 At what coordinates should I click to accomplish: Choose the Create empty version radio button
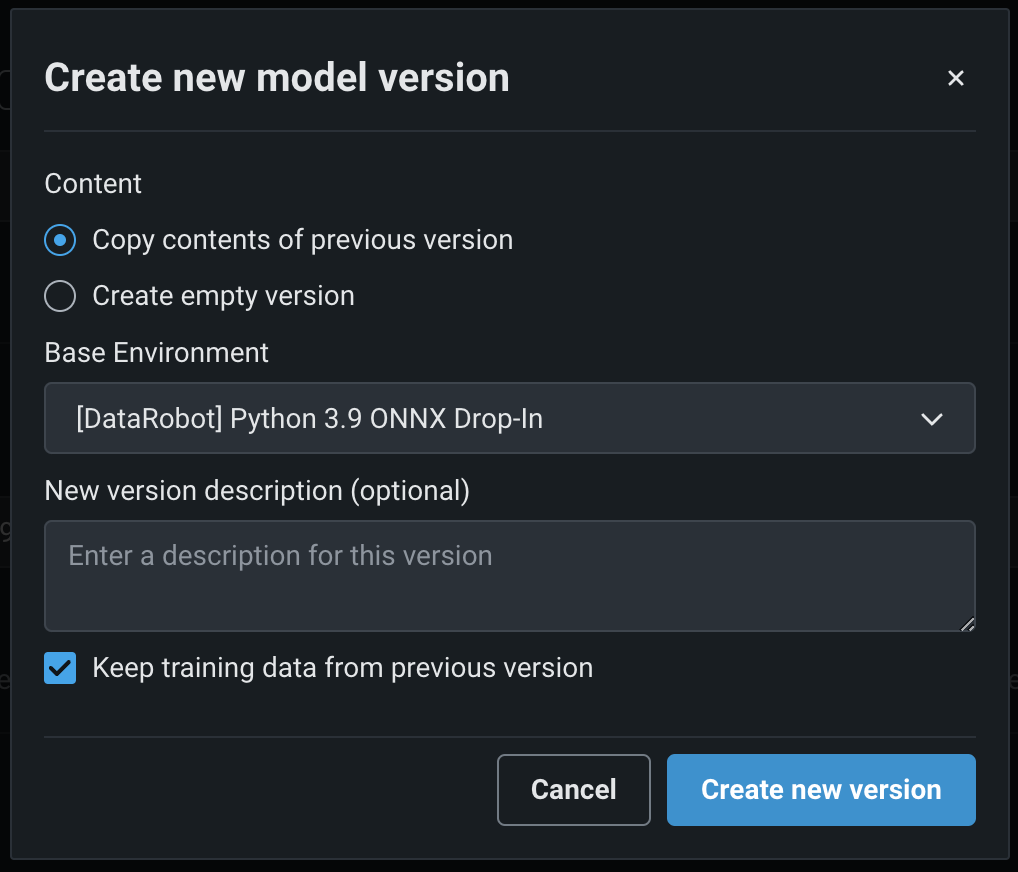[61, 296]
